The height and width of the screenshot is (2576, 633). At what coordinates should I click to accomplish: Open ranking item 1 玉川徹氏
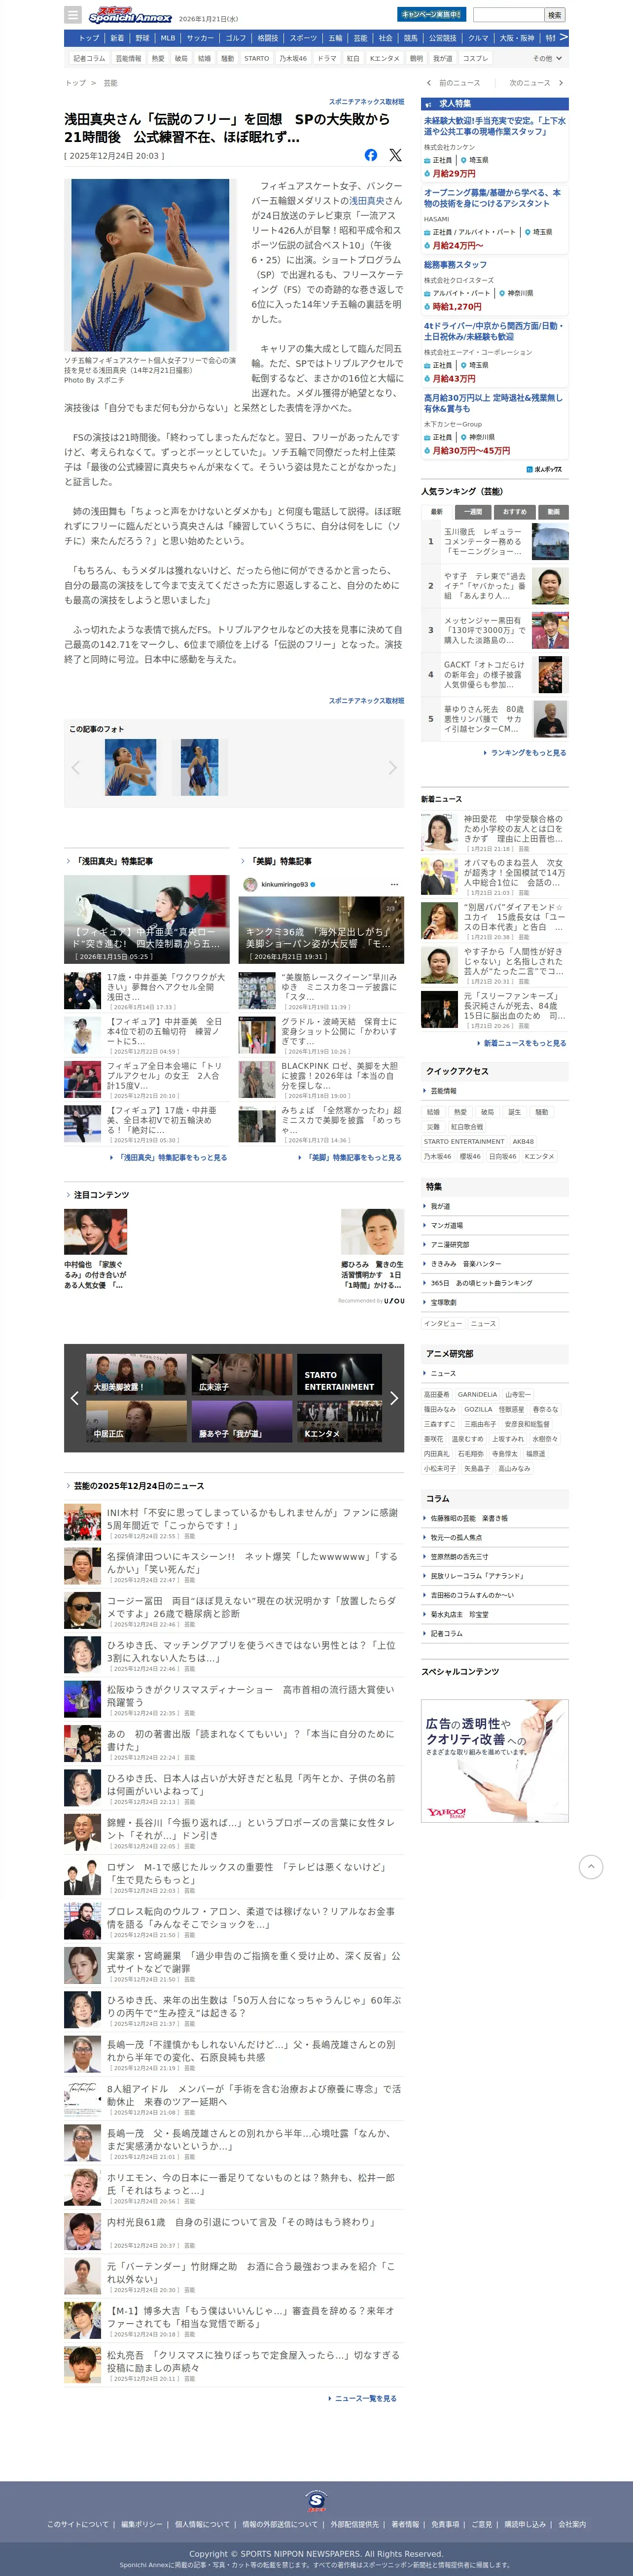(x=495, y=541)
